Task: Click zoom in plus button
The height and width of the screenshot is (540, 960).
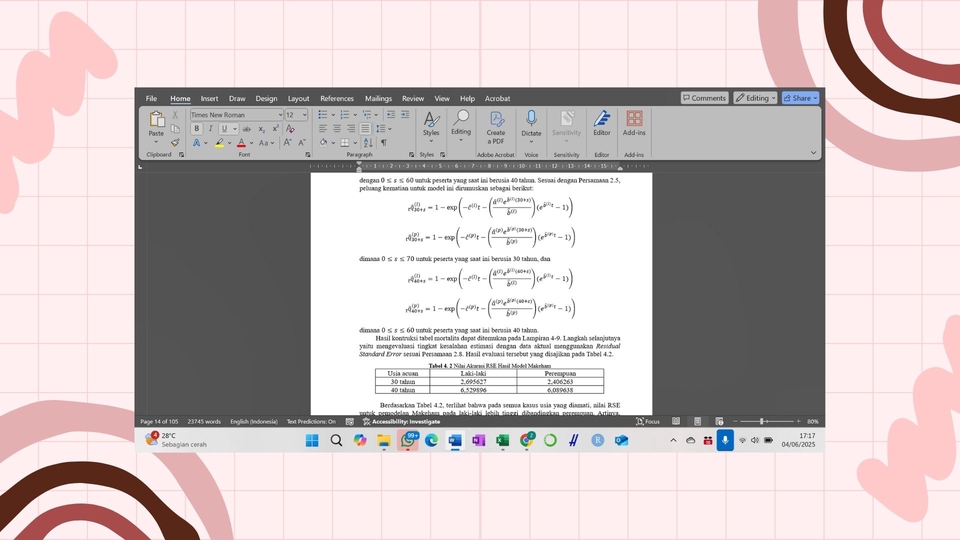Action: click(798, 421)
